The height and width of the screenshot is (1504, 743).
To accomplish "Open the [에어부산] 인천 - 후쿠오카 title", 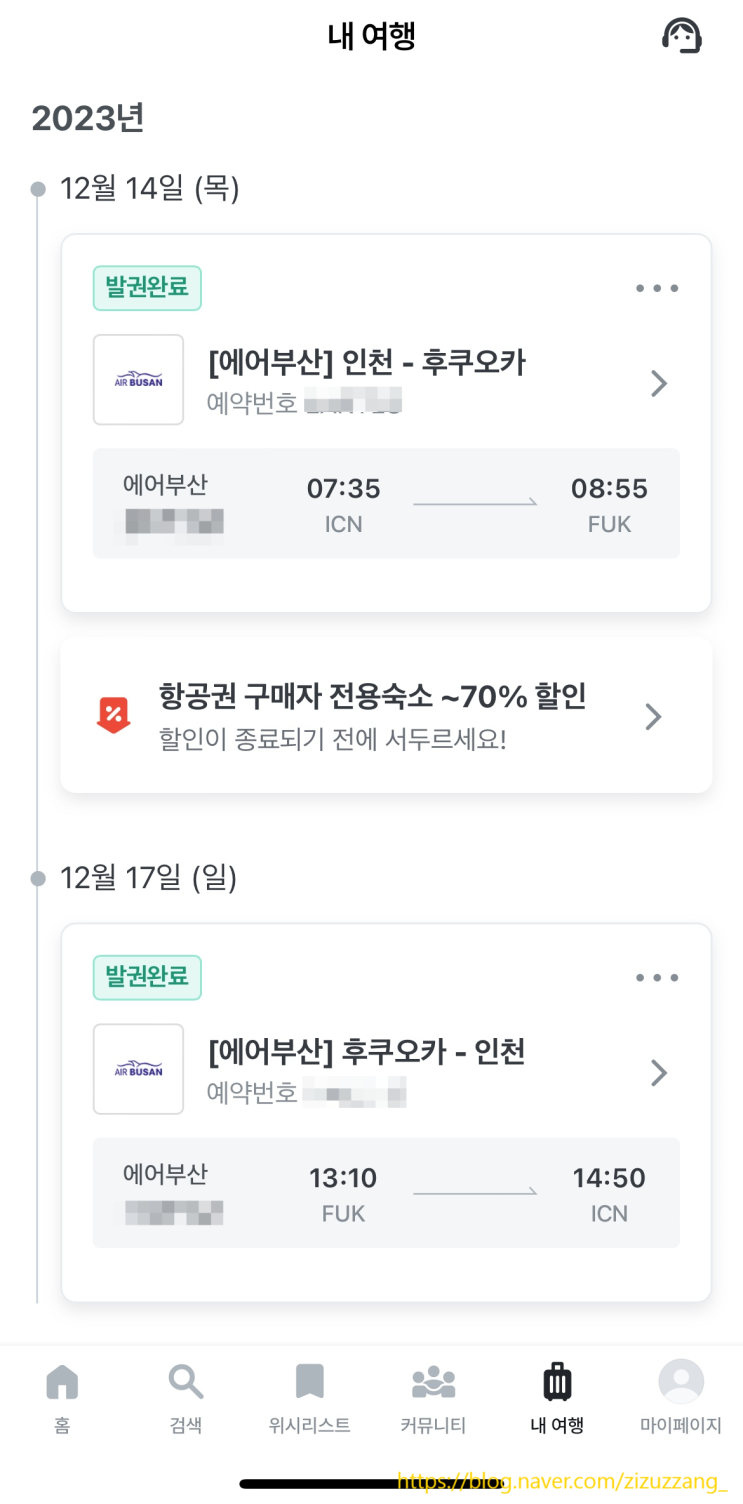I will point(366,362).
